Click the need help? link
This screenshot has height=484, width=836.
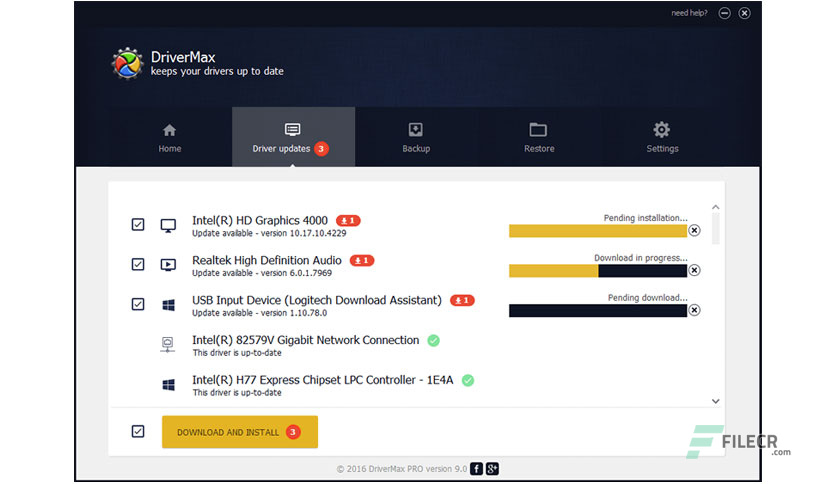point(689,13)
